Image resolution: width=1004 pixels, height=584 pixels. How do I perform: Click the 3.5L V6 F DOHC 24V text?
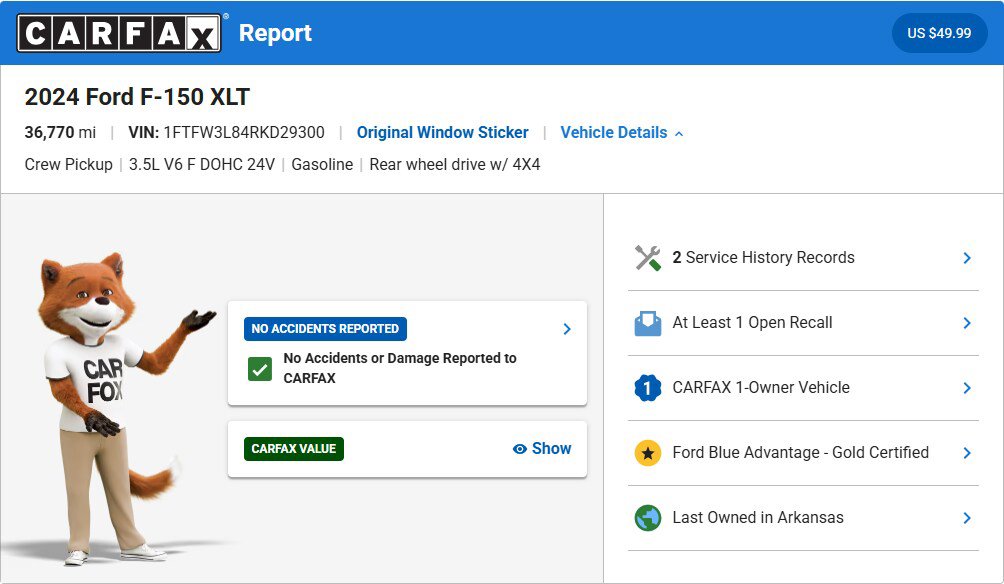coord(202,165)
